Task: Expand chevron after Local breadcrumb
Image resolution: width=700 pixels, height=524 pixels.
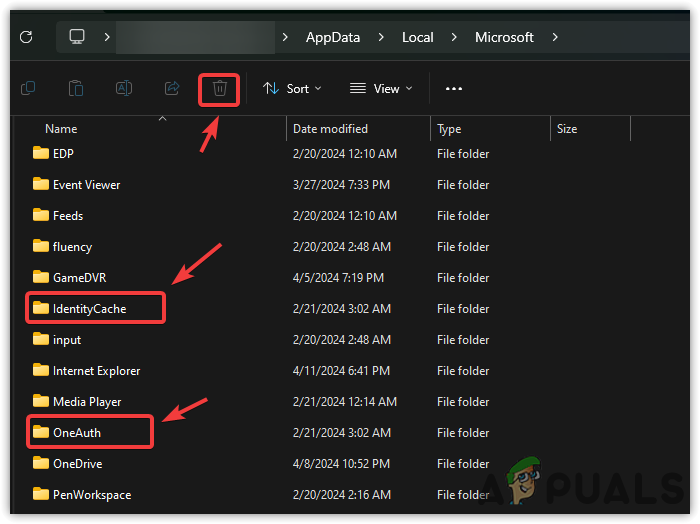Action: 454,37
